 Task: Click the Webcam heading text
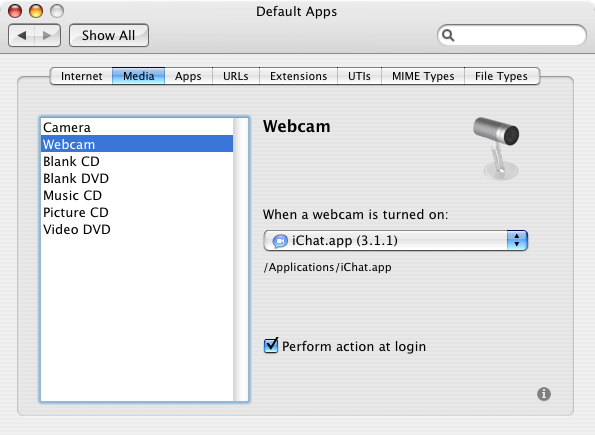click(x=296, y=126)
